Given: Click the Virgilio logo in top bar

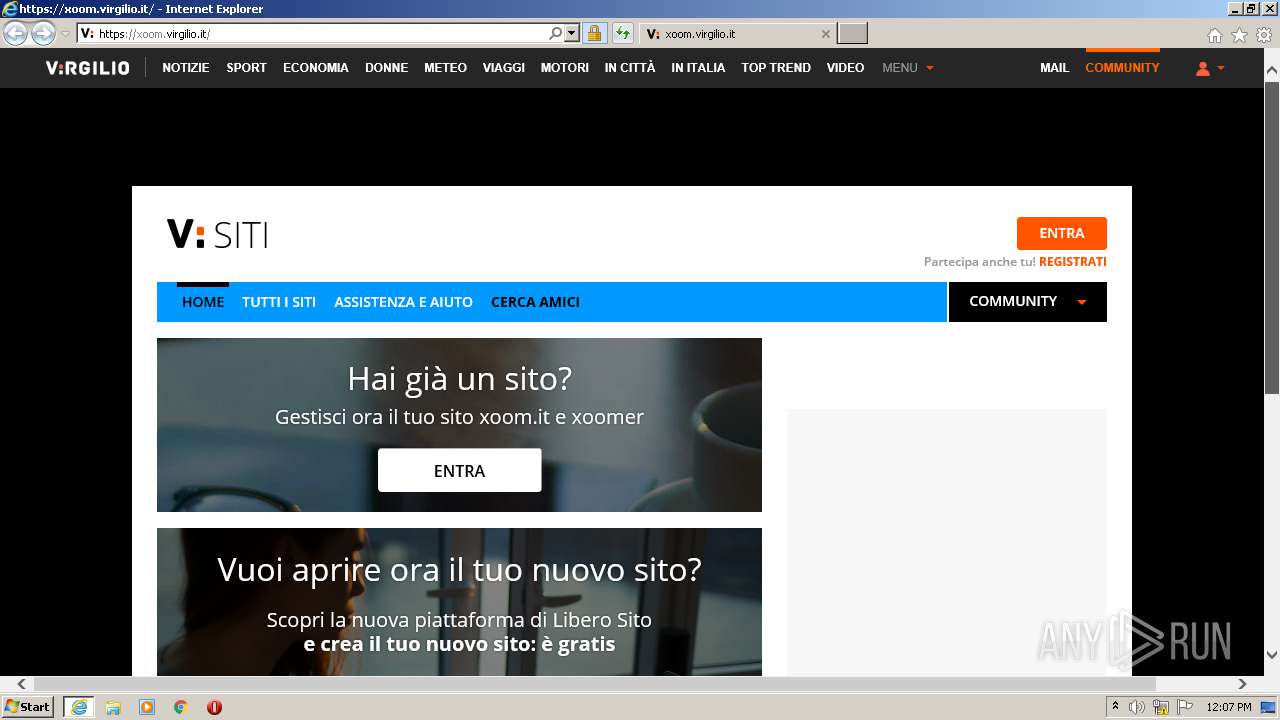Looking at the screenshot, I should point(87,68).
